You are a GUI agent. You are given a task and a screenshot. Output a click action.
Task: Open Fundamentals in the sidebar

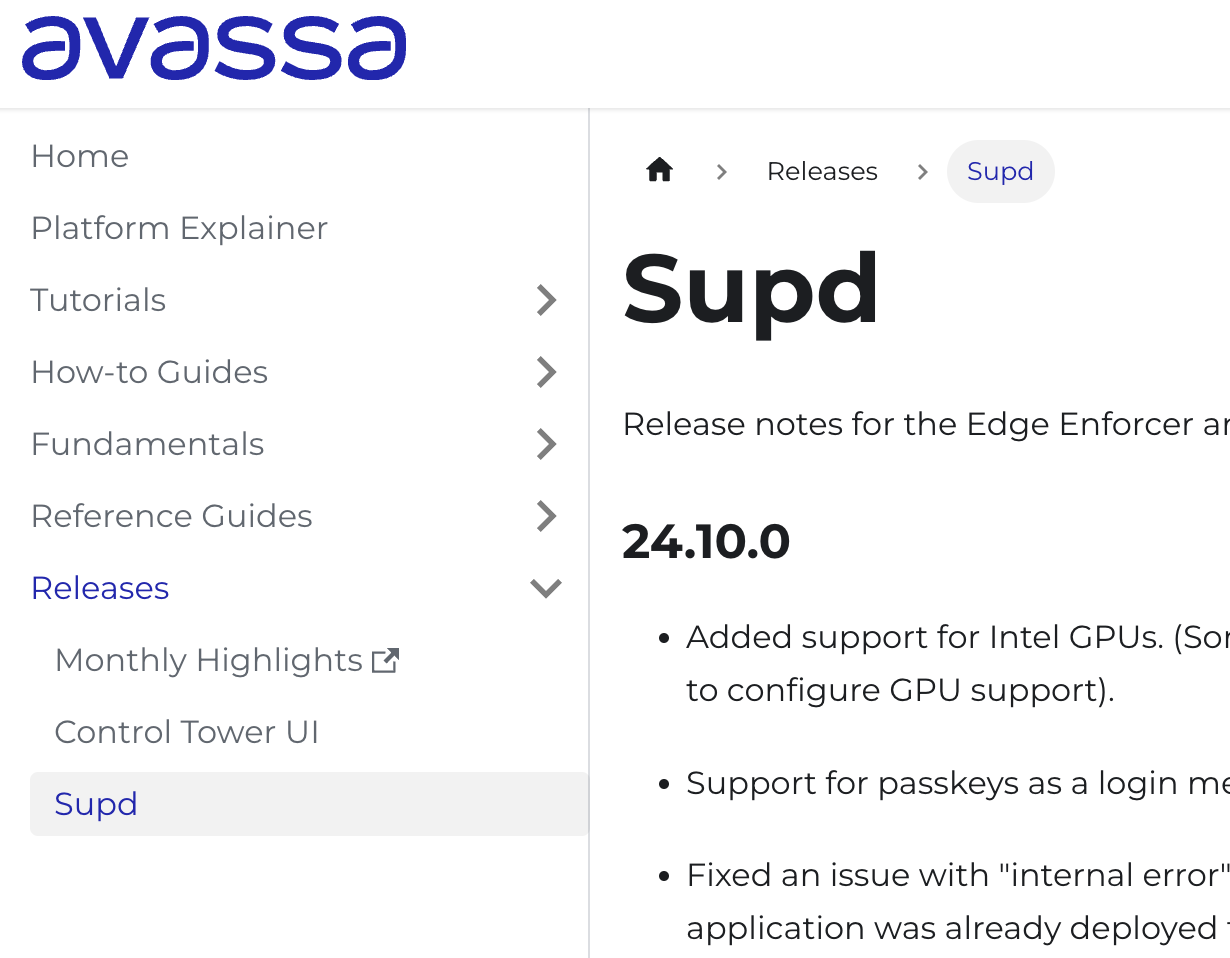pyautogui.click(x=147, y=444)
